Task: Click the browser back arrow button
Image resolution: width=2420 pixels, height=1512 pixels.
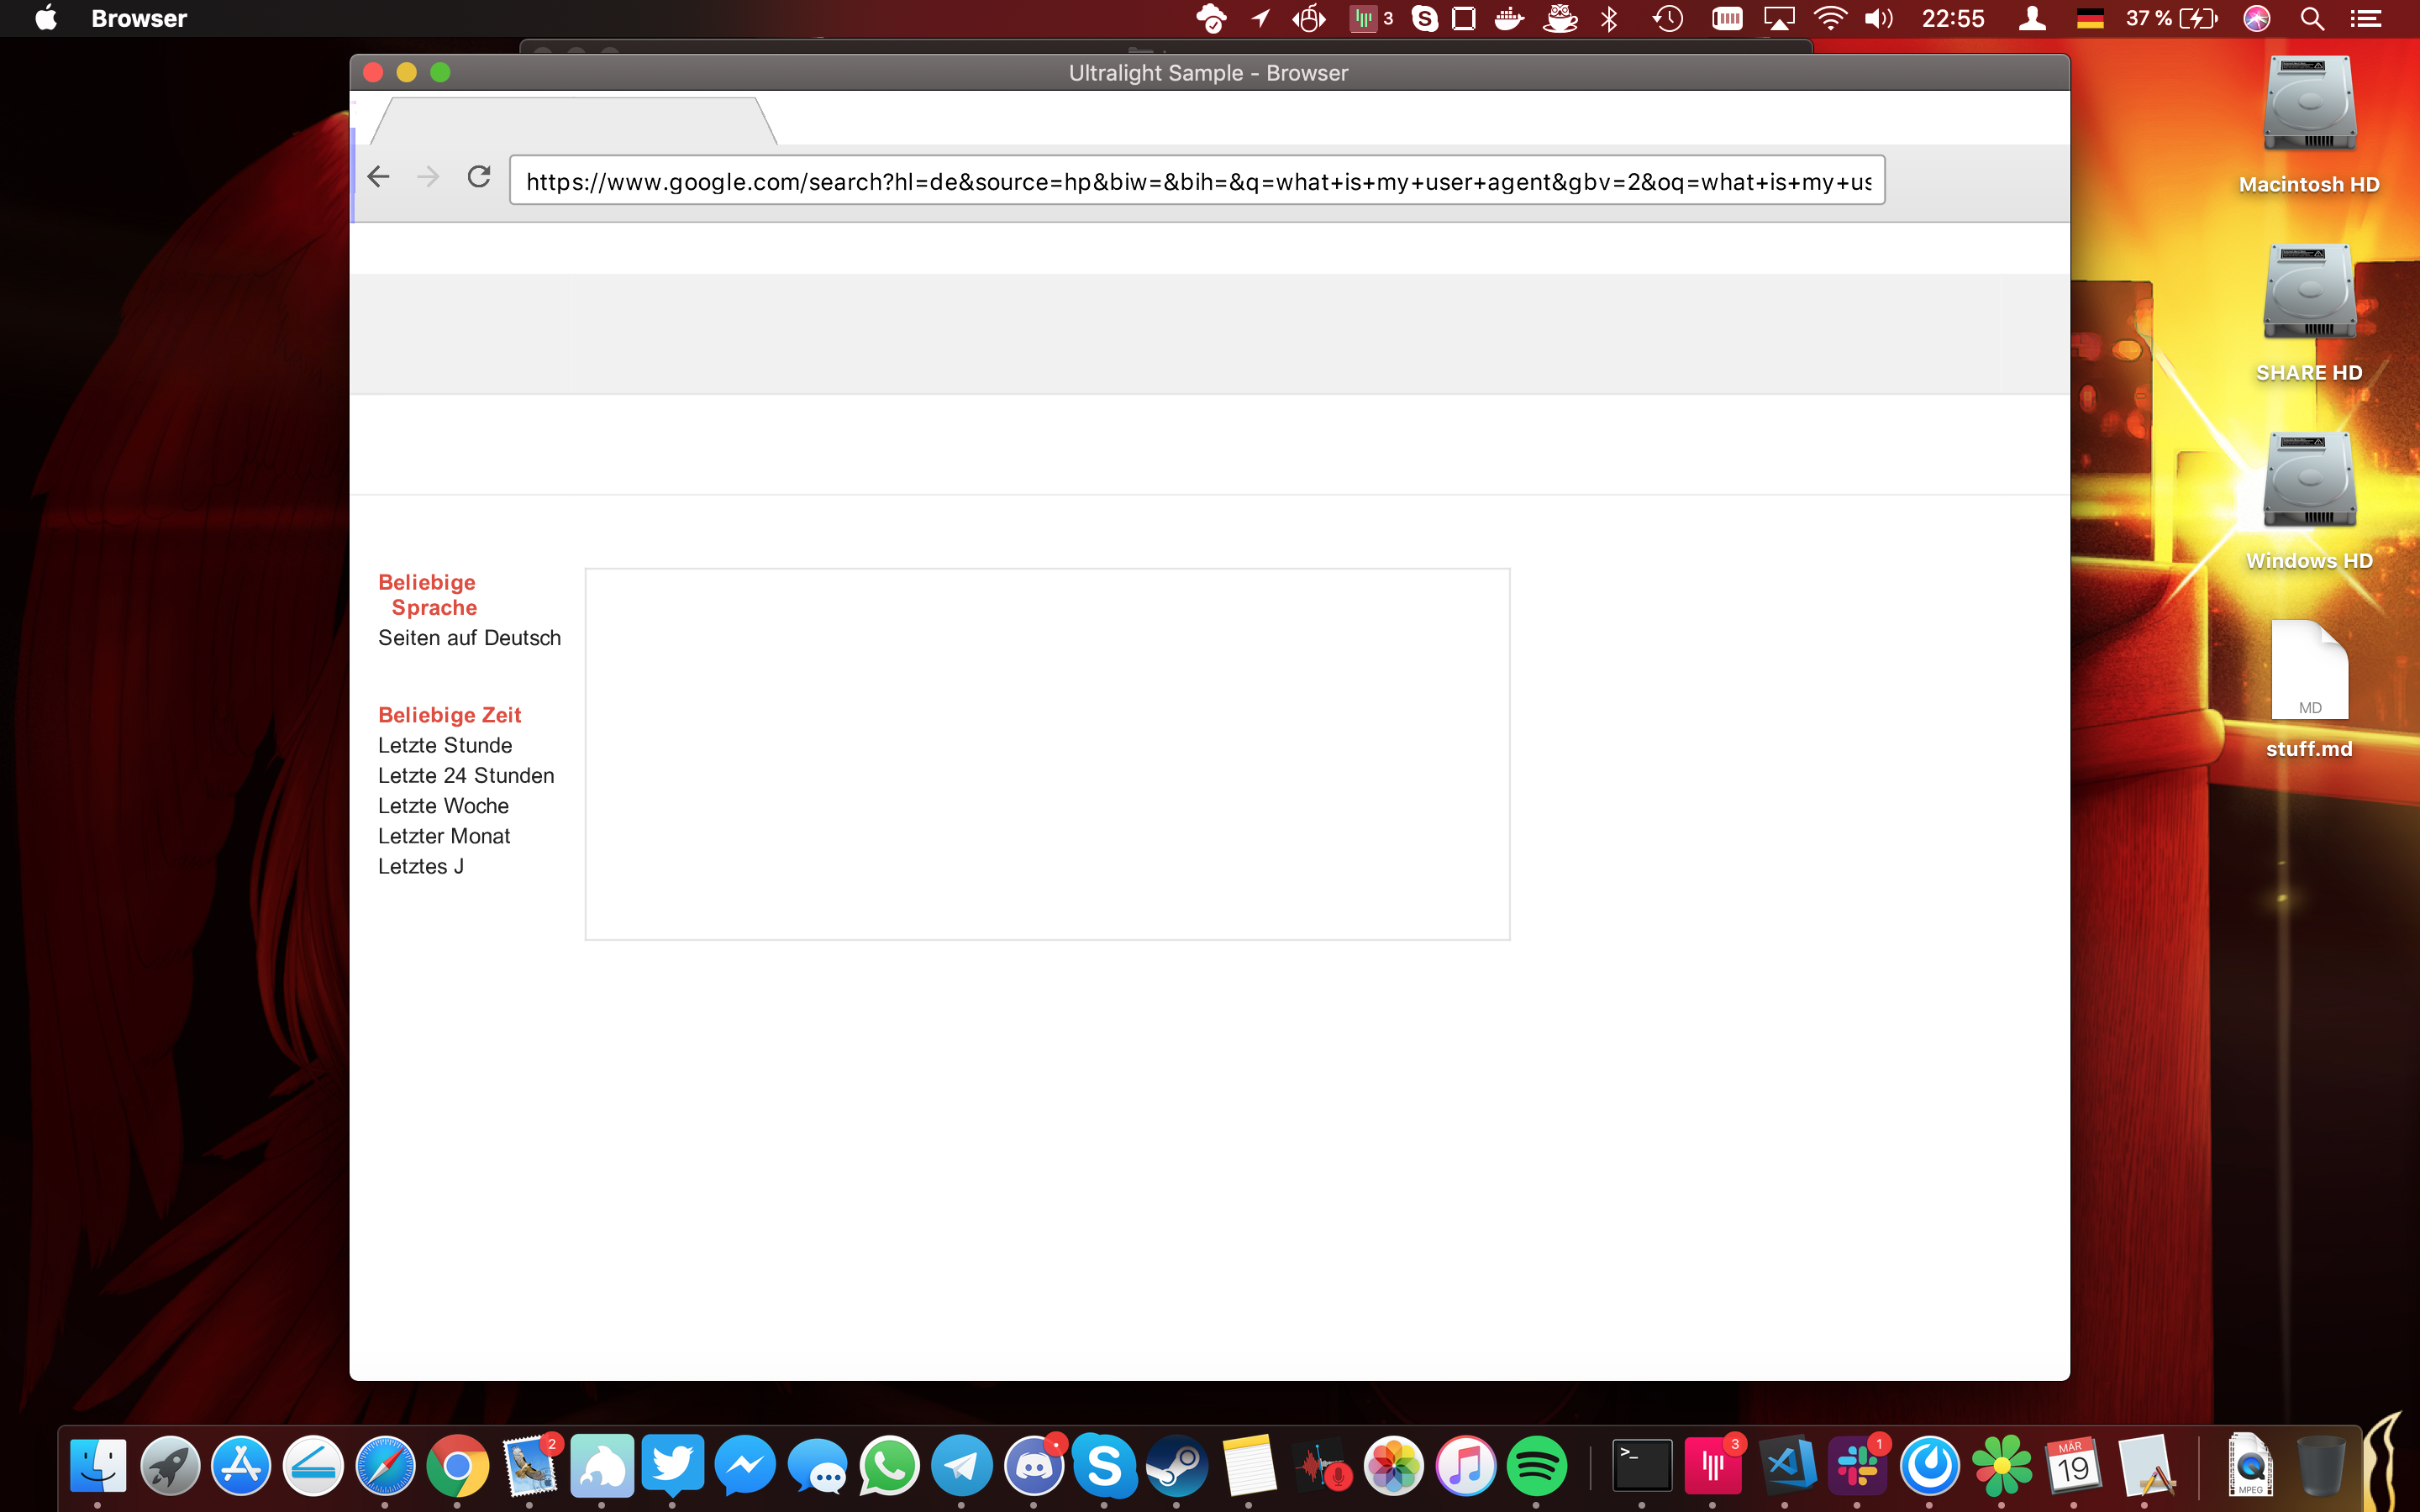Action: pyautogui.click(x=378, y=177)
